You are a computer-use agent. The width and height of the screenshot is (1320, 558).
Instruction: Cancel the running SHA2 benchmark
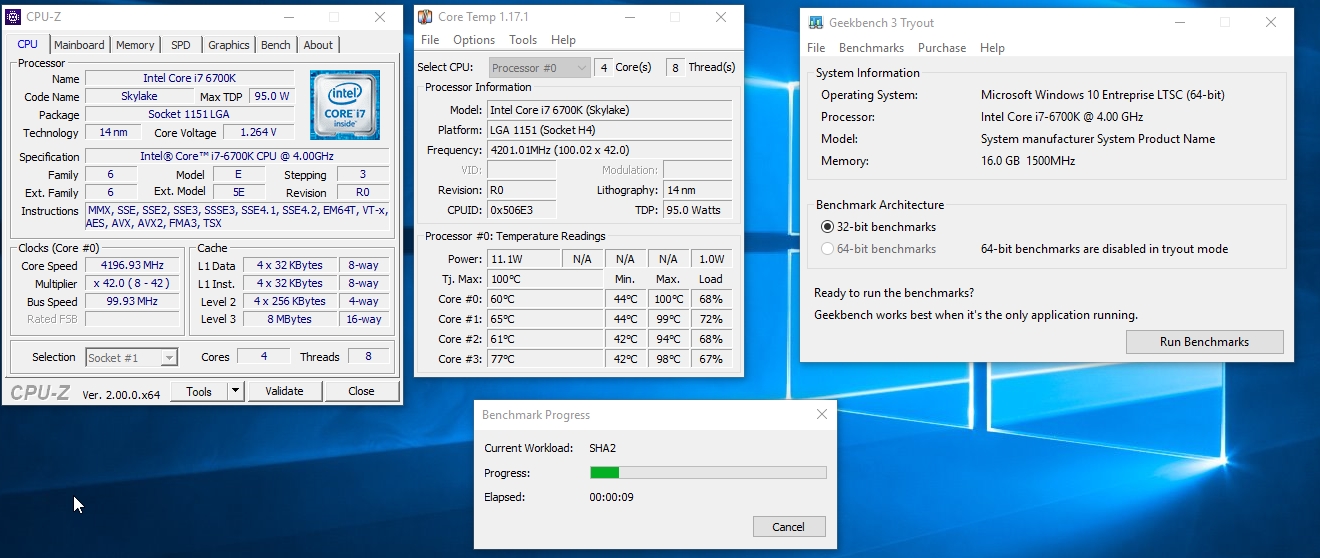[788, 527]
